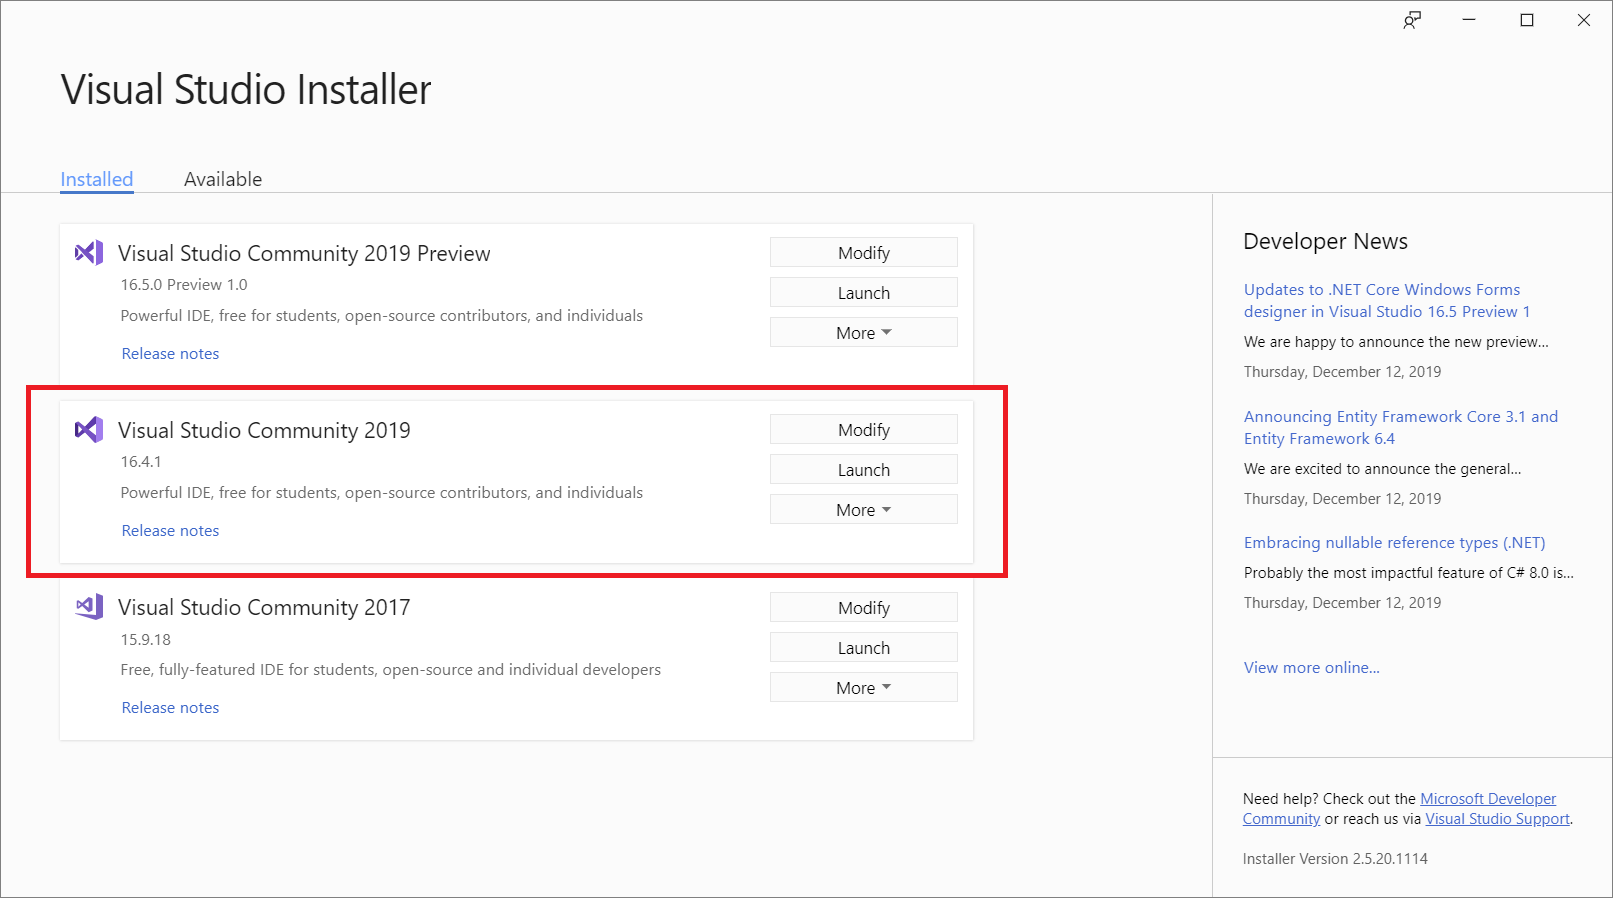Open More dropdown for 2019 Preview
The width and height of the screenshot is (1613, 898).
coord(864,333)
